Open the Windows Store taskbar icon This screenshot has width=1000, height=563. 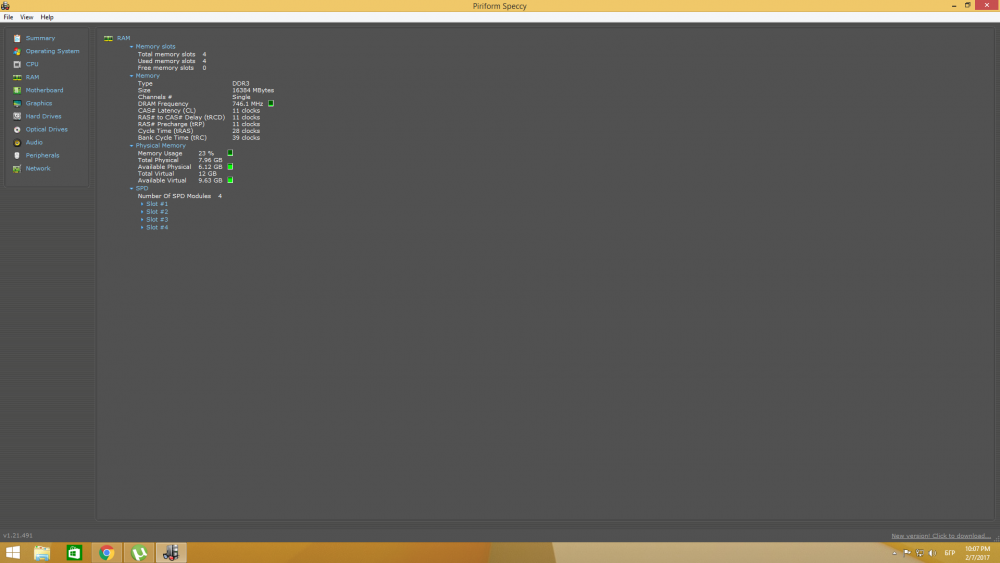pos(75,552)
